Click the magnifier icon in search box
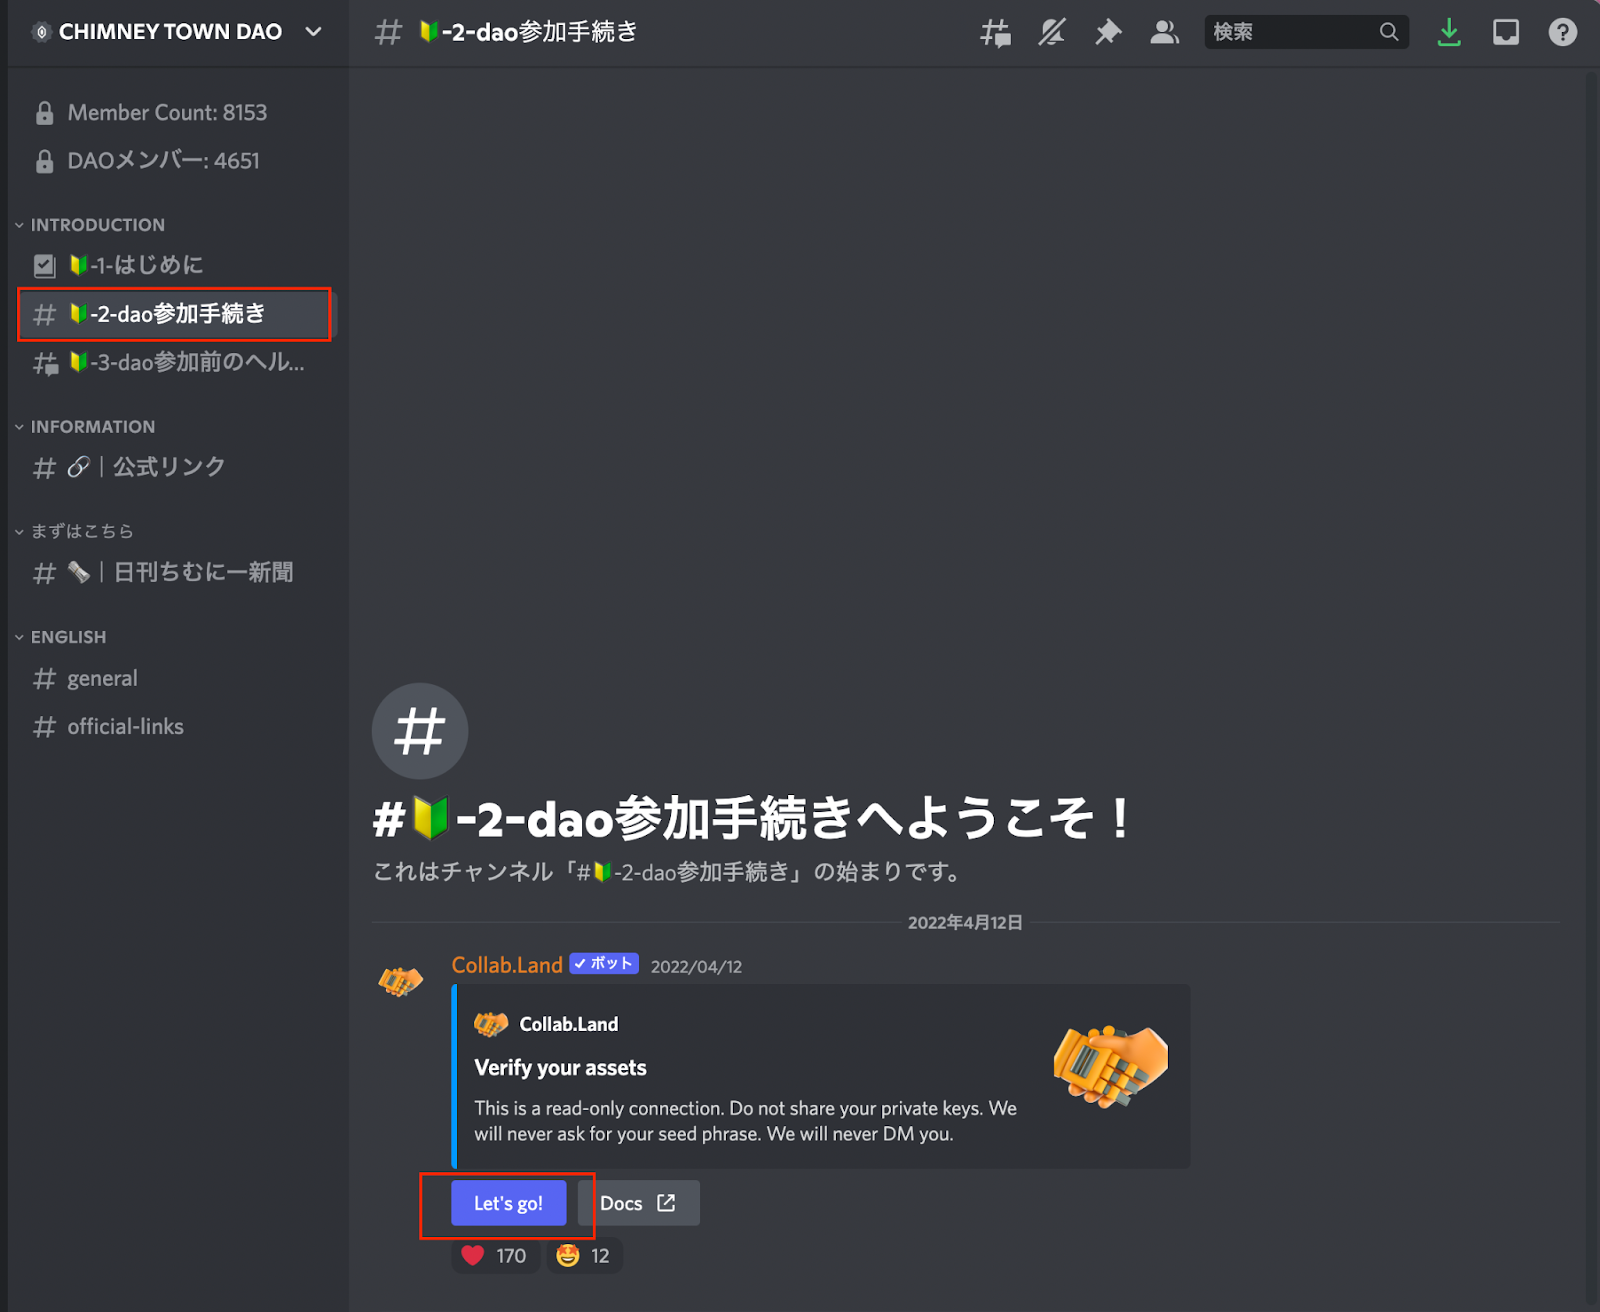 1389,32
